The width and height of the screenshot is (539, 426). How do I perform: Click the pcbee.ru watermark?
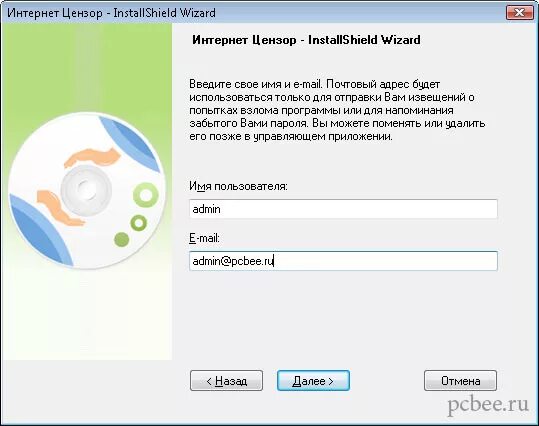click(x=488, y=405)
